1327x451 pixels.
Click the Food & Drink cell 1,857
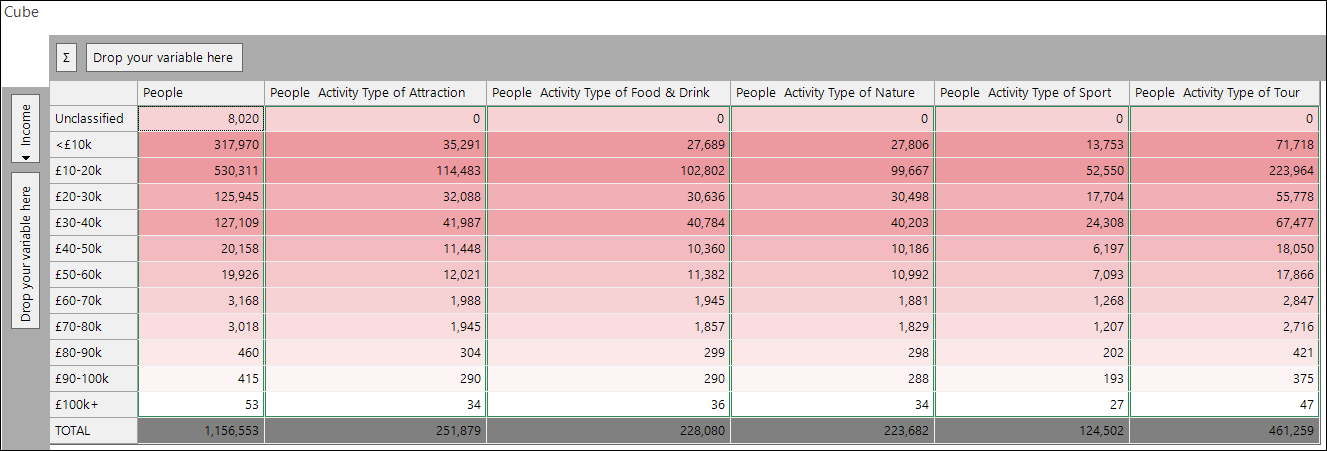click(x=609, y=326)
